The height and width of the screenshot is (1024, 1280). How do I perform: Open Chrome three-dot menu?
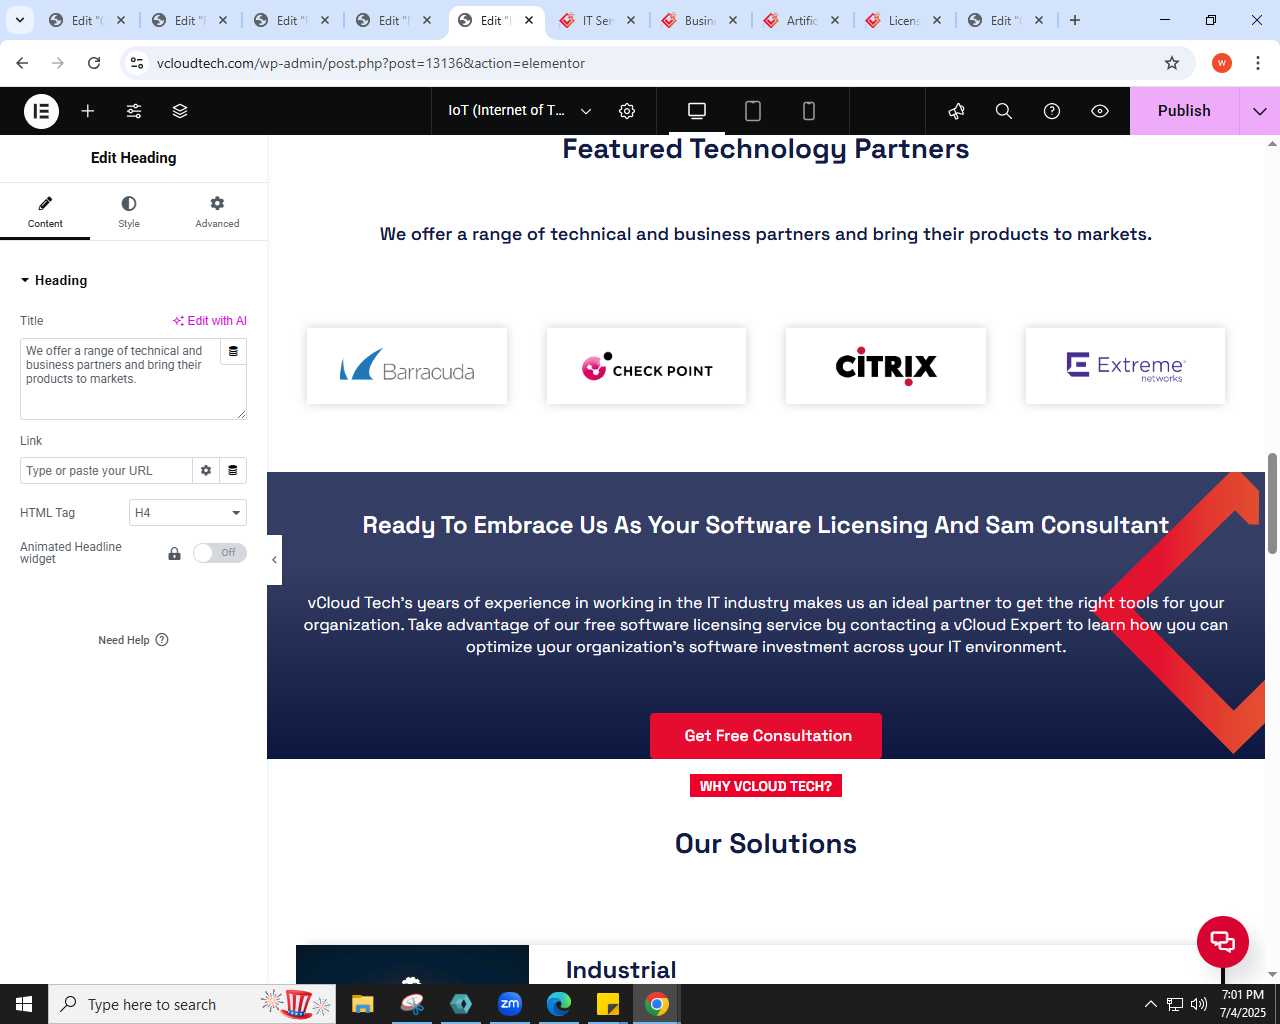(1258, 63)
